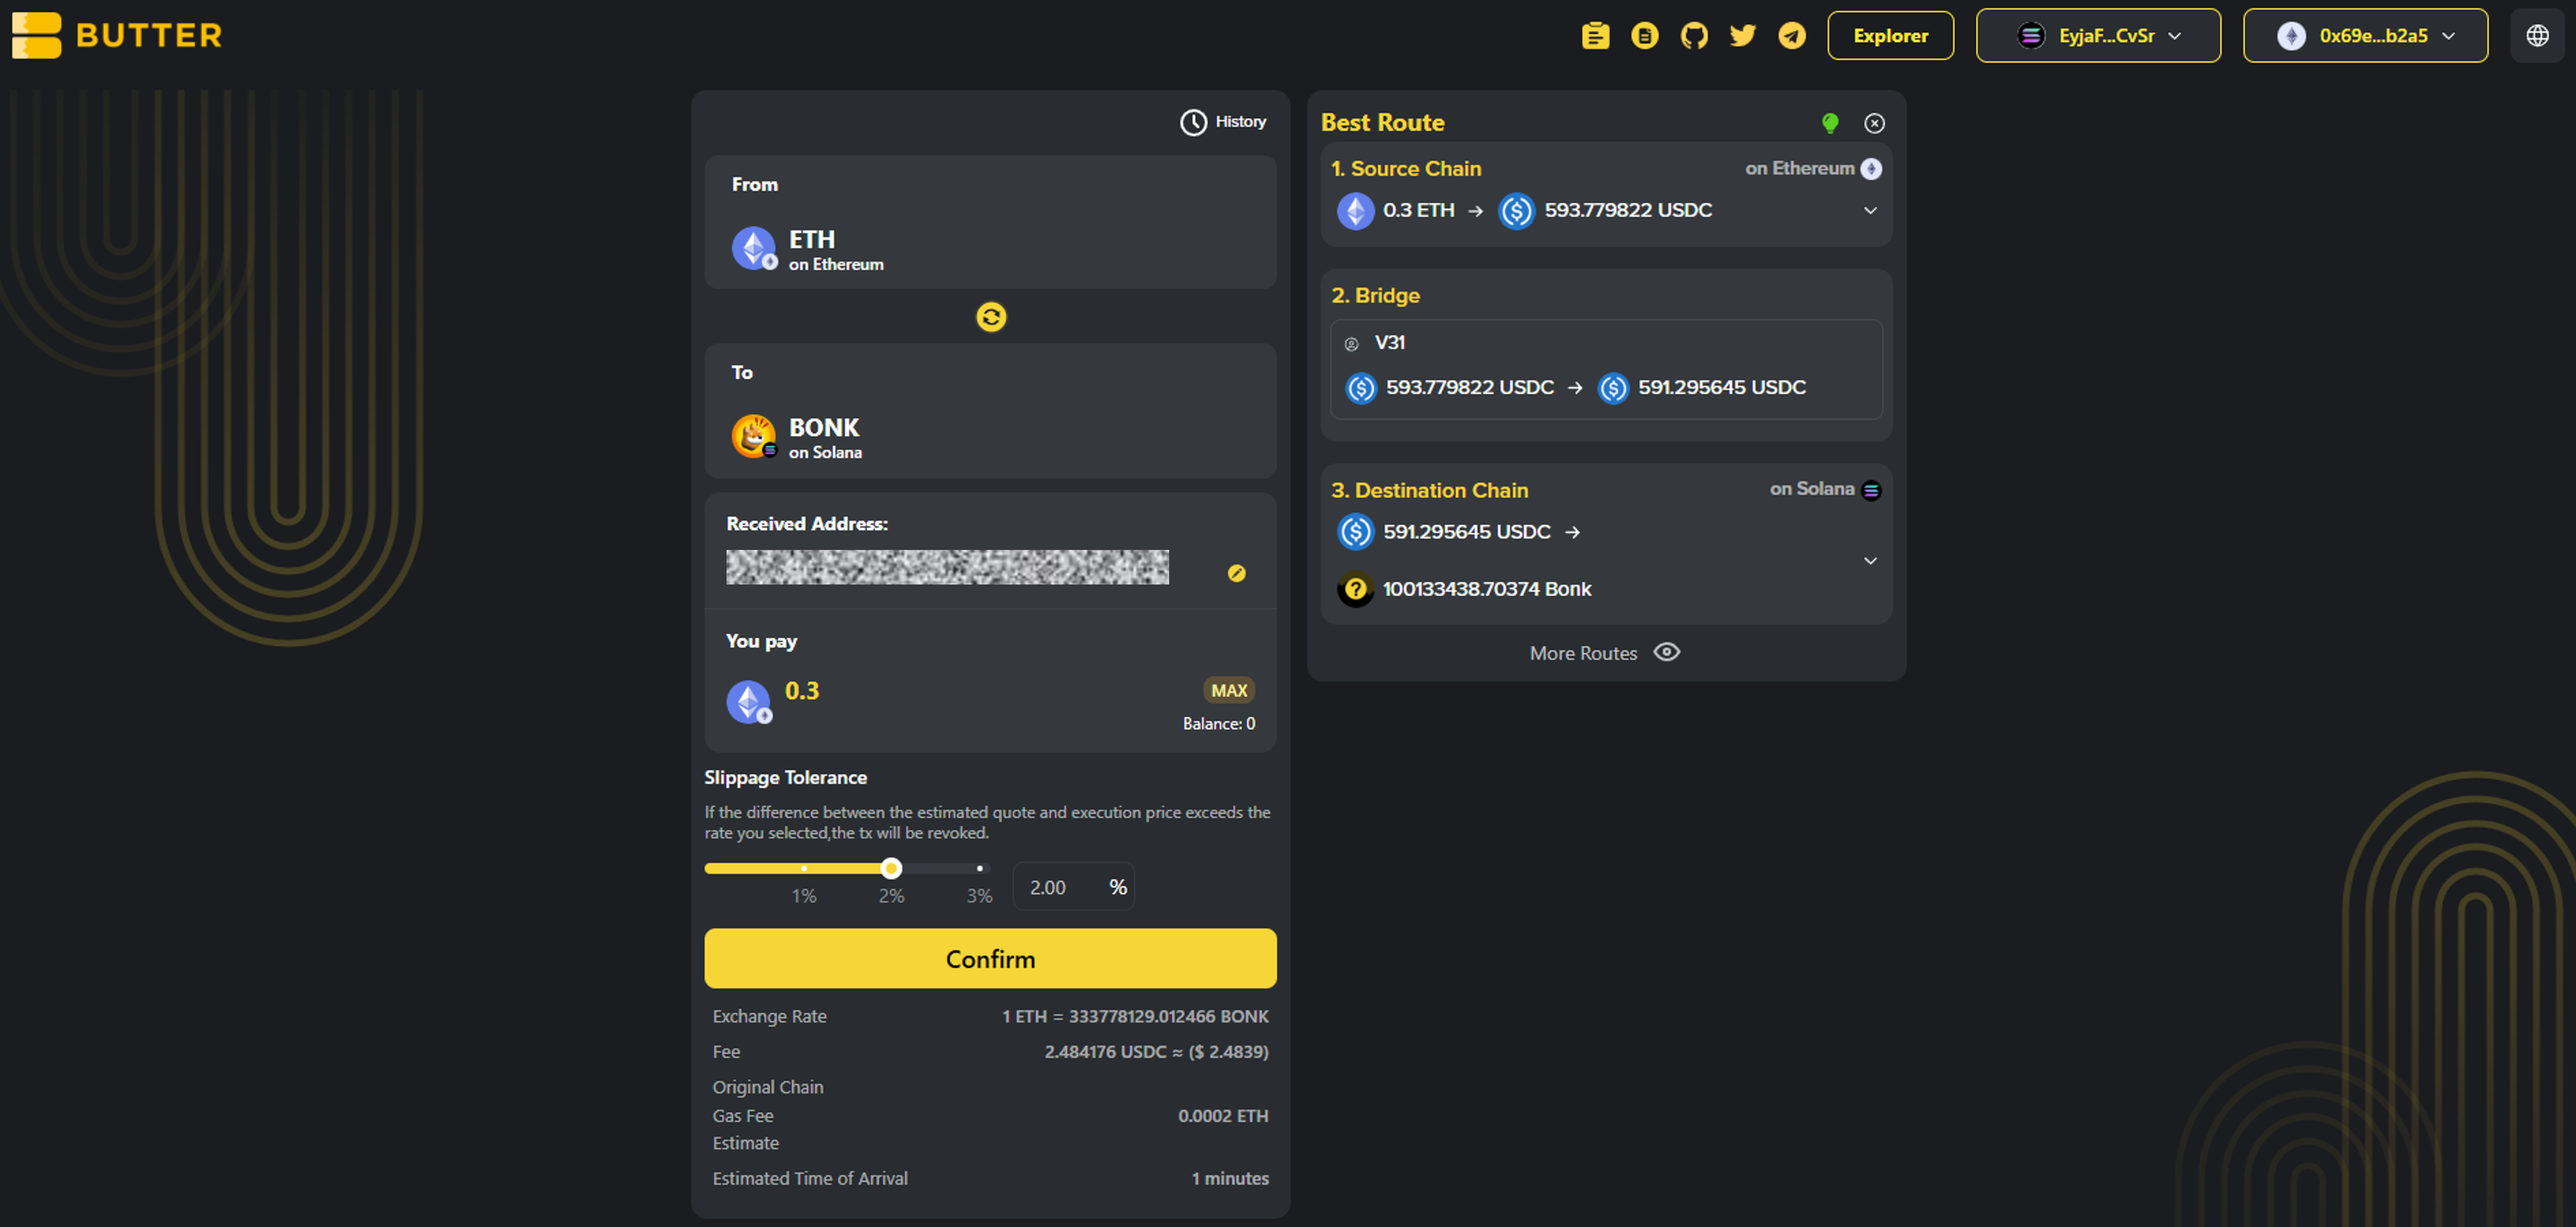Click the edit received address pencil icon

(x=1236, y=573)
